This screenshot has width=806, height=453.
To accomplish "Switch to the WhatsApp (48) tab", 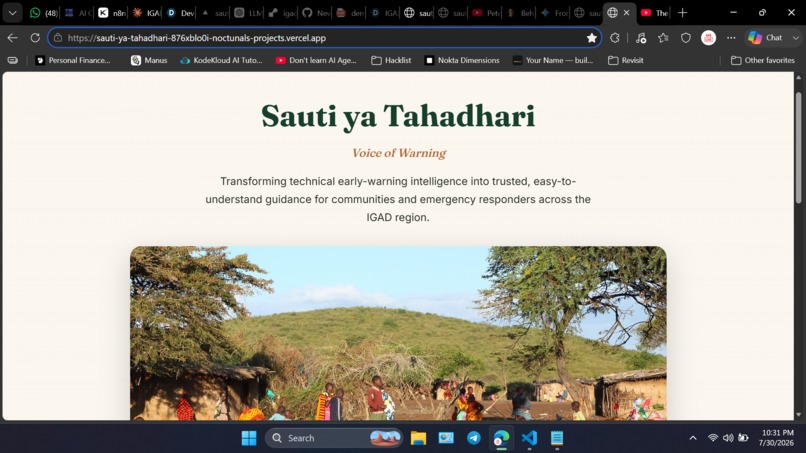I will (43, 13).
